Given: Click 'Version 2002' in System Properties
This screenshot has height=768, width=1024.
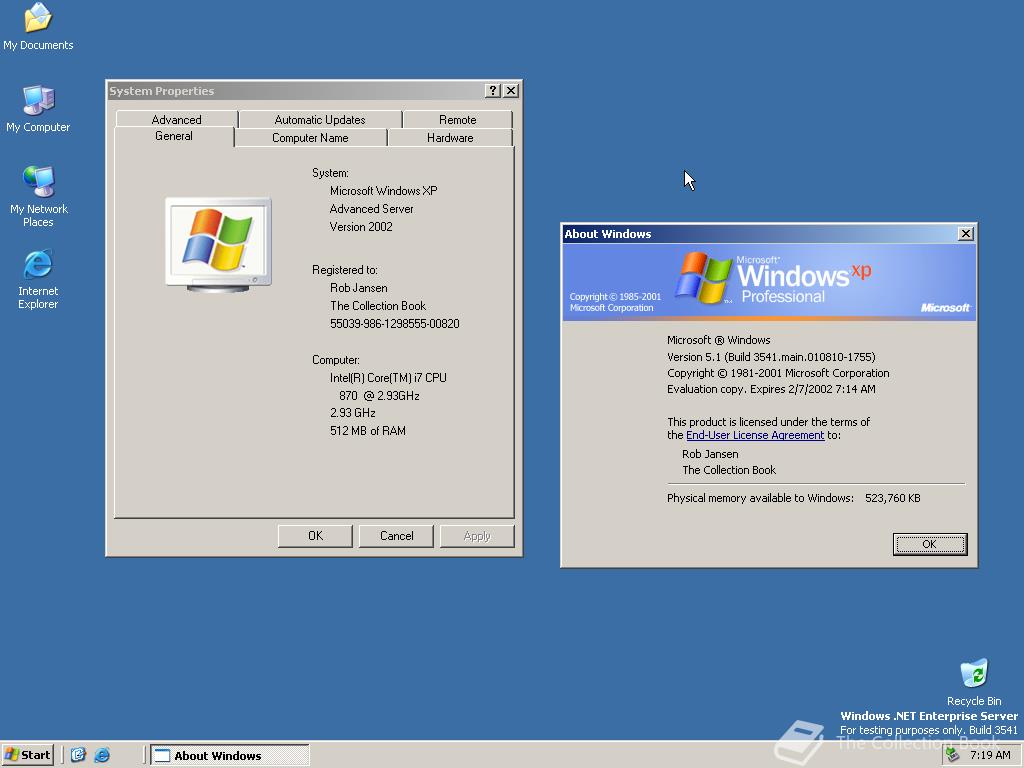Looking at the screenshot, I should coord(361,227).
